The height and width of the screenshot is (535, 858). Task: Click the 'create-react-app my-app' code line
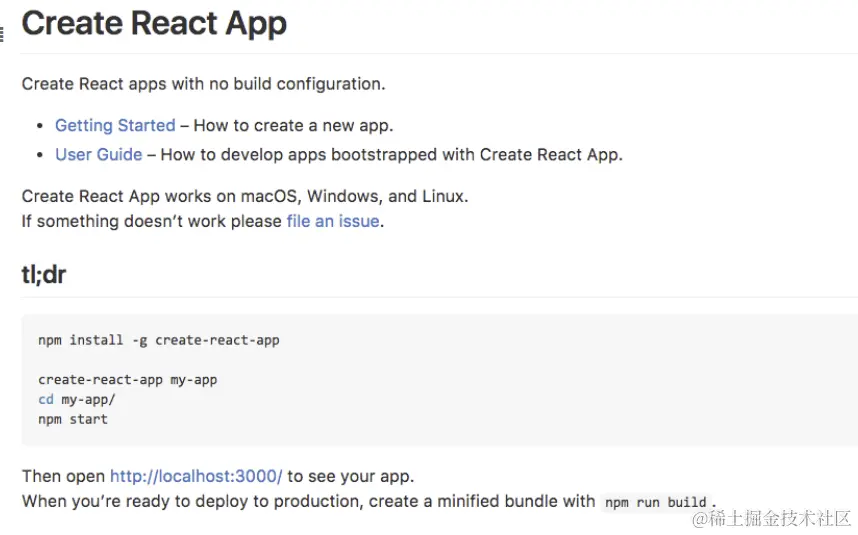(x=127, y=380)
